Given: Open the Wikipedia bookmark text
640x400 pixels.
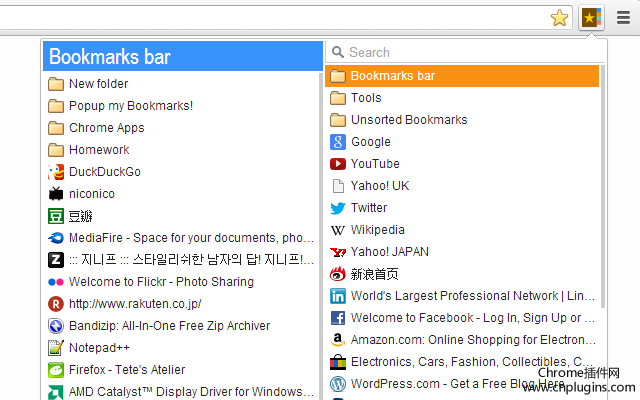Looking at the screenshot, I should coord(378,230).
